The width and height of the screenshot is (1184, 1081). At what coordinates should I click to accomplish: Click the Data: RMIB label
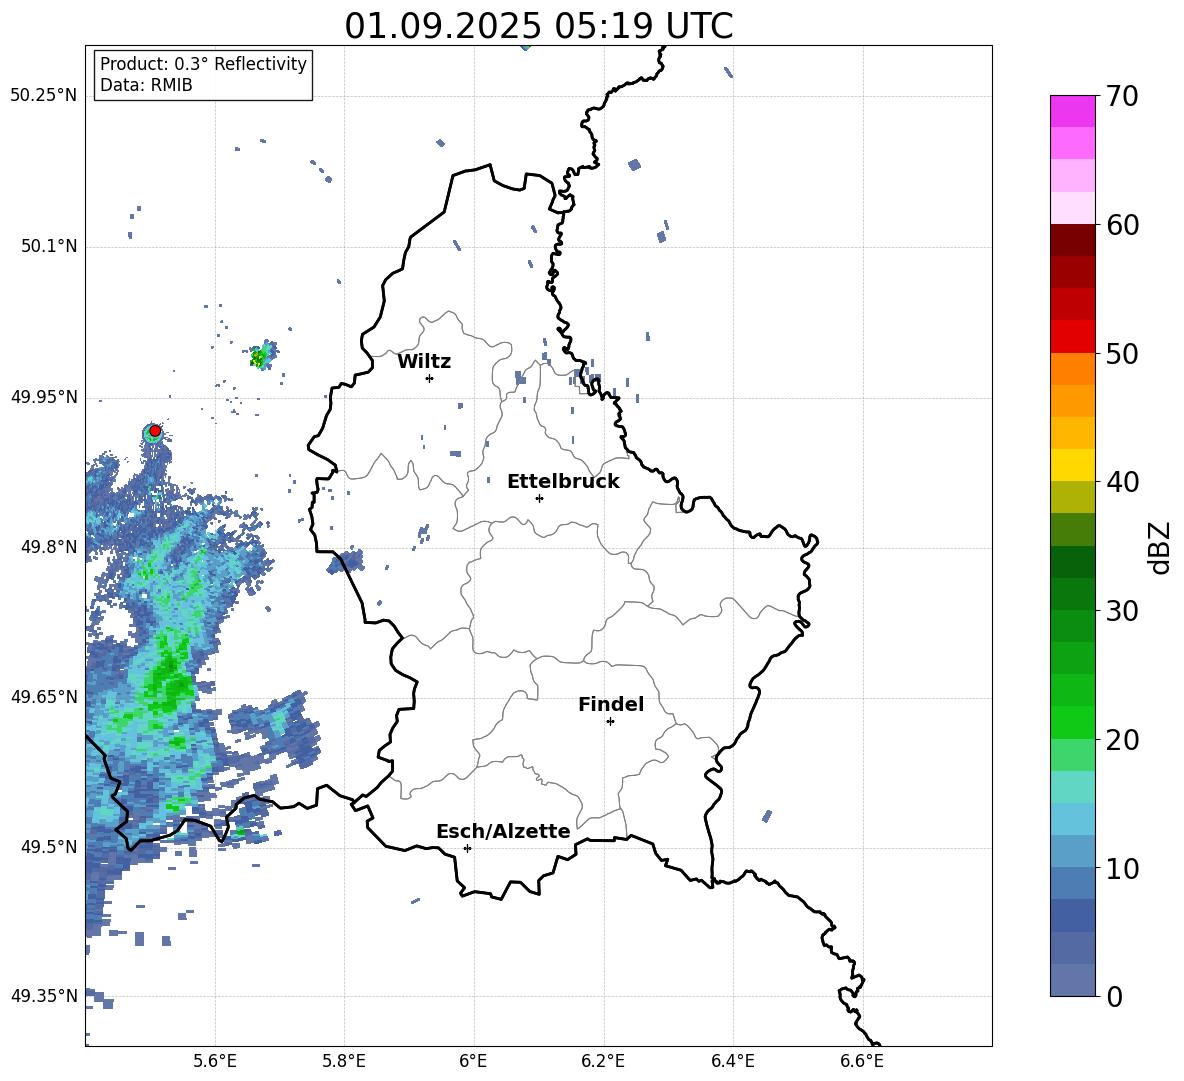click(x=146, y=85)
